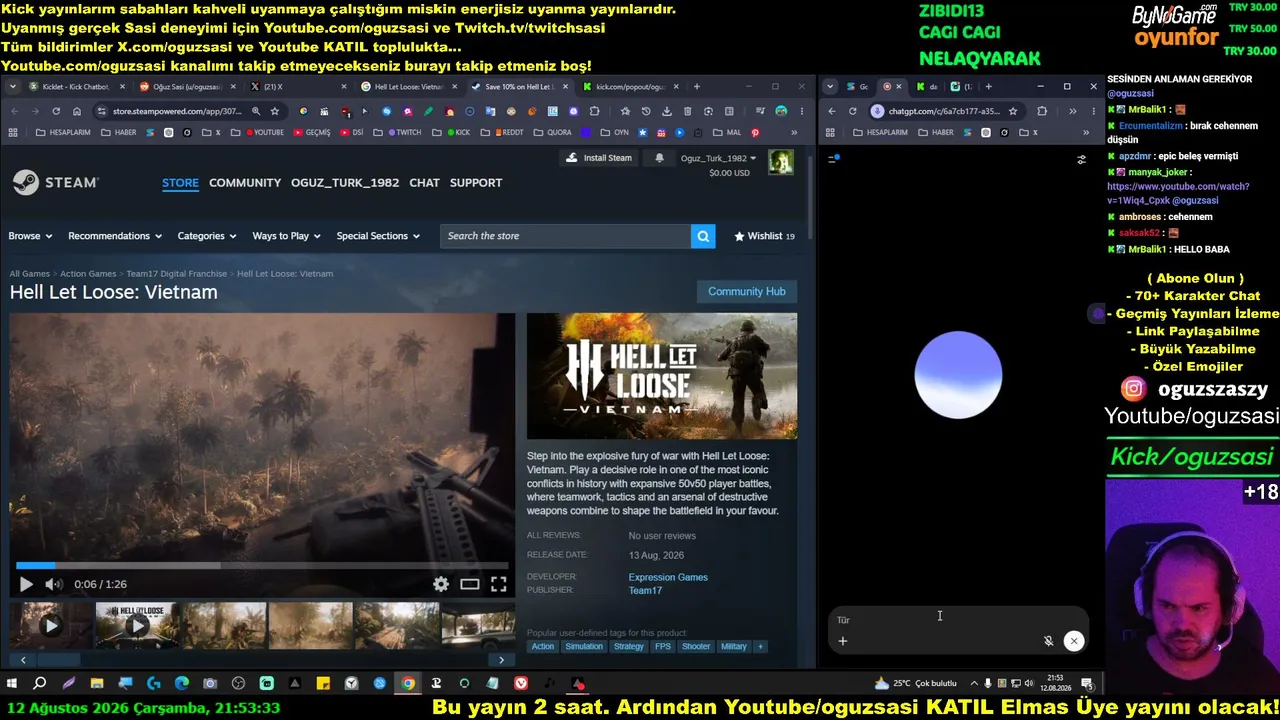
Task: Open ChatGPT voice settings sliders icon
Action: click(1081, 159)
